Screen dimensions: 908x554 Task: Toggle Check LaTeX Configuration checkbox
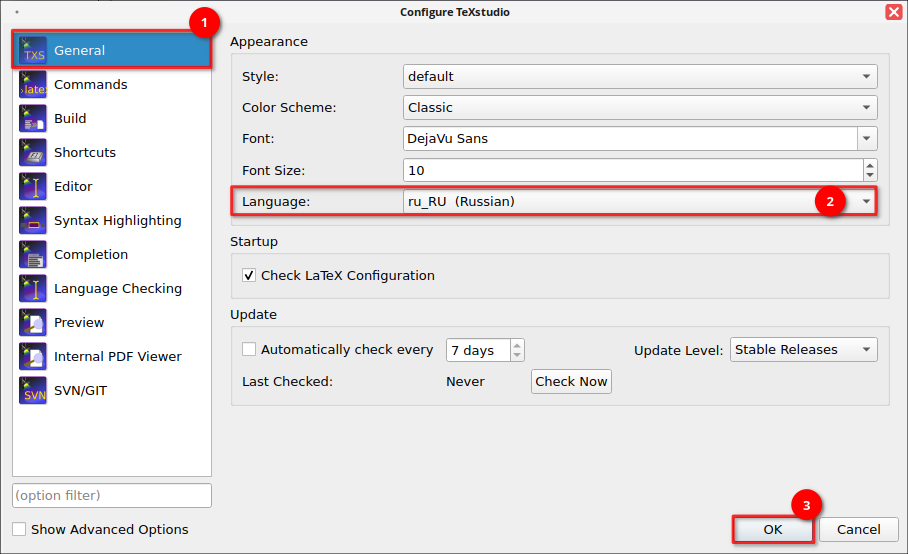(249, 276)
